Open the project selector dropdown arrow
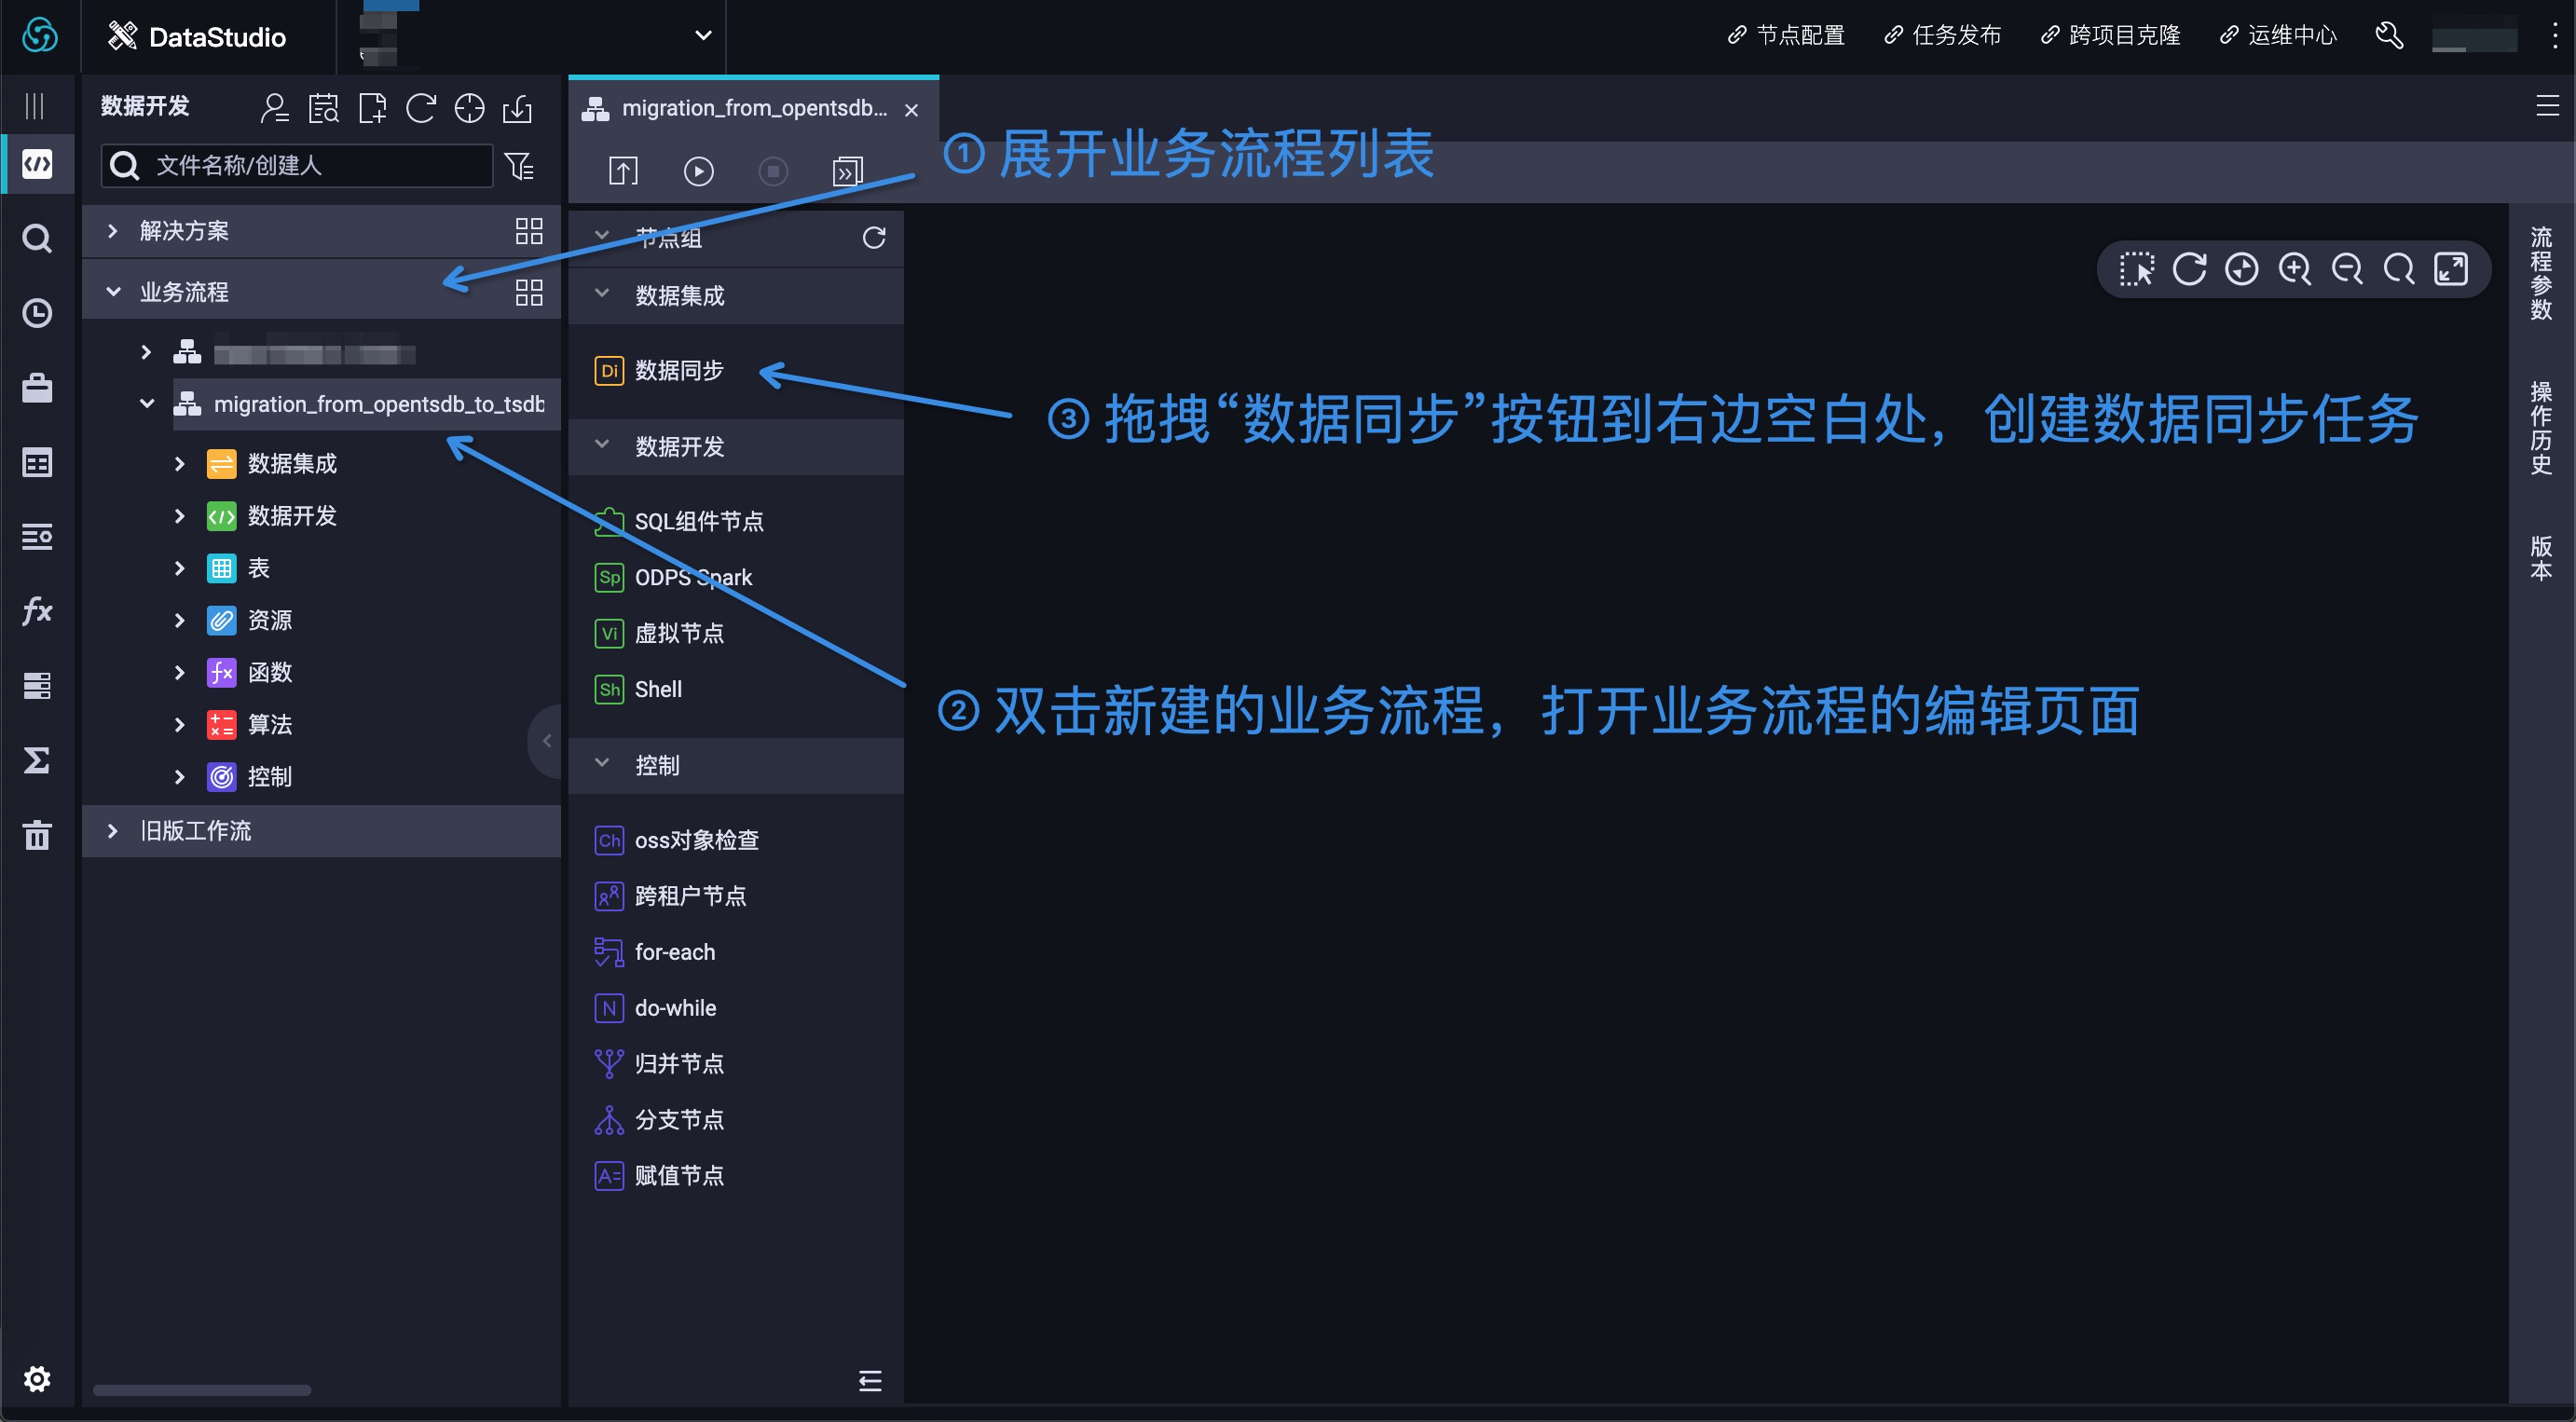This screenshot has height=1422, width=2576. [703, 36]
